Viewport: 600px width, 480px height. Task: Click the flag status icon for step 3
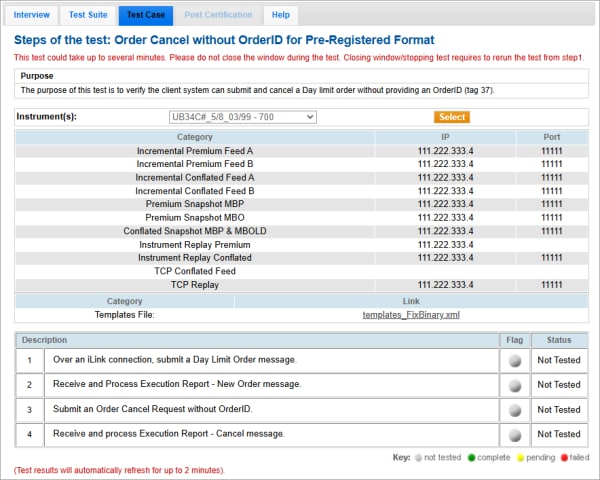[514, 410]
